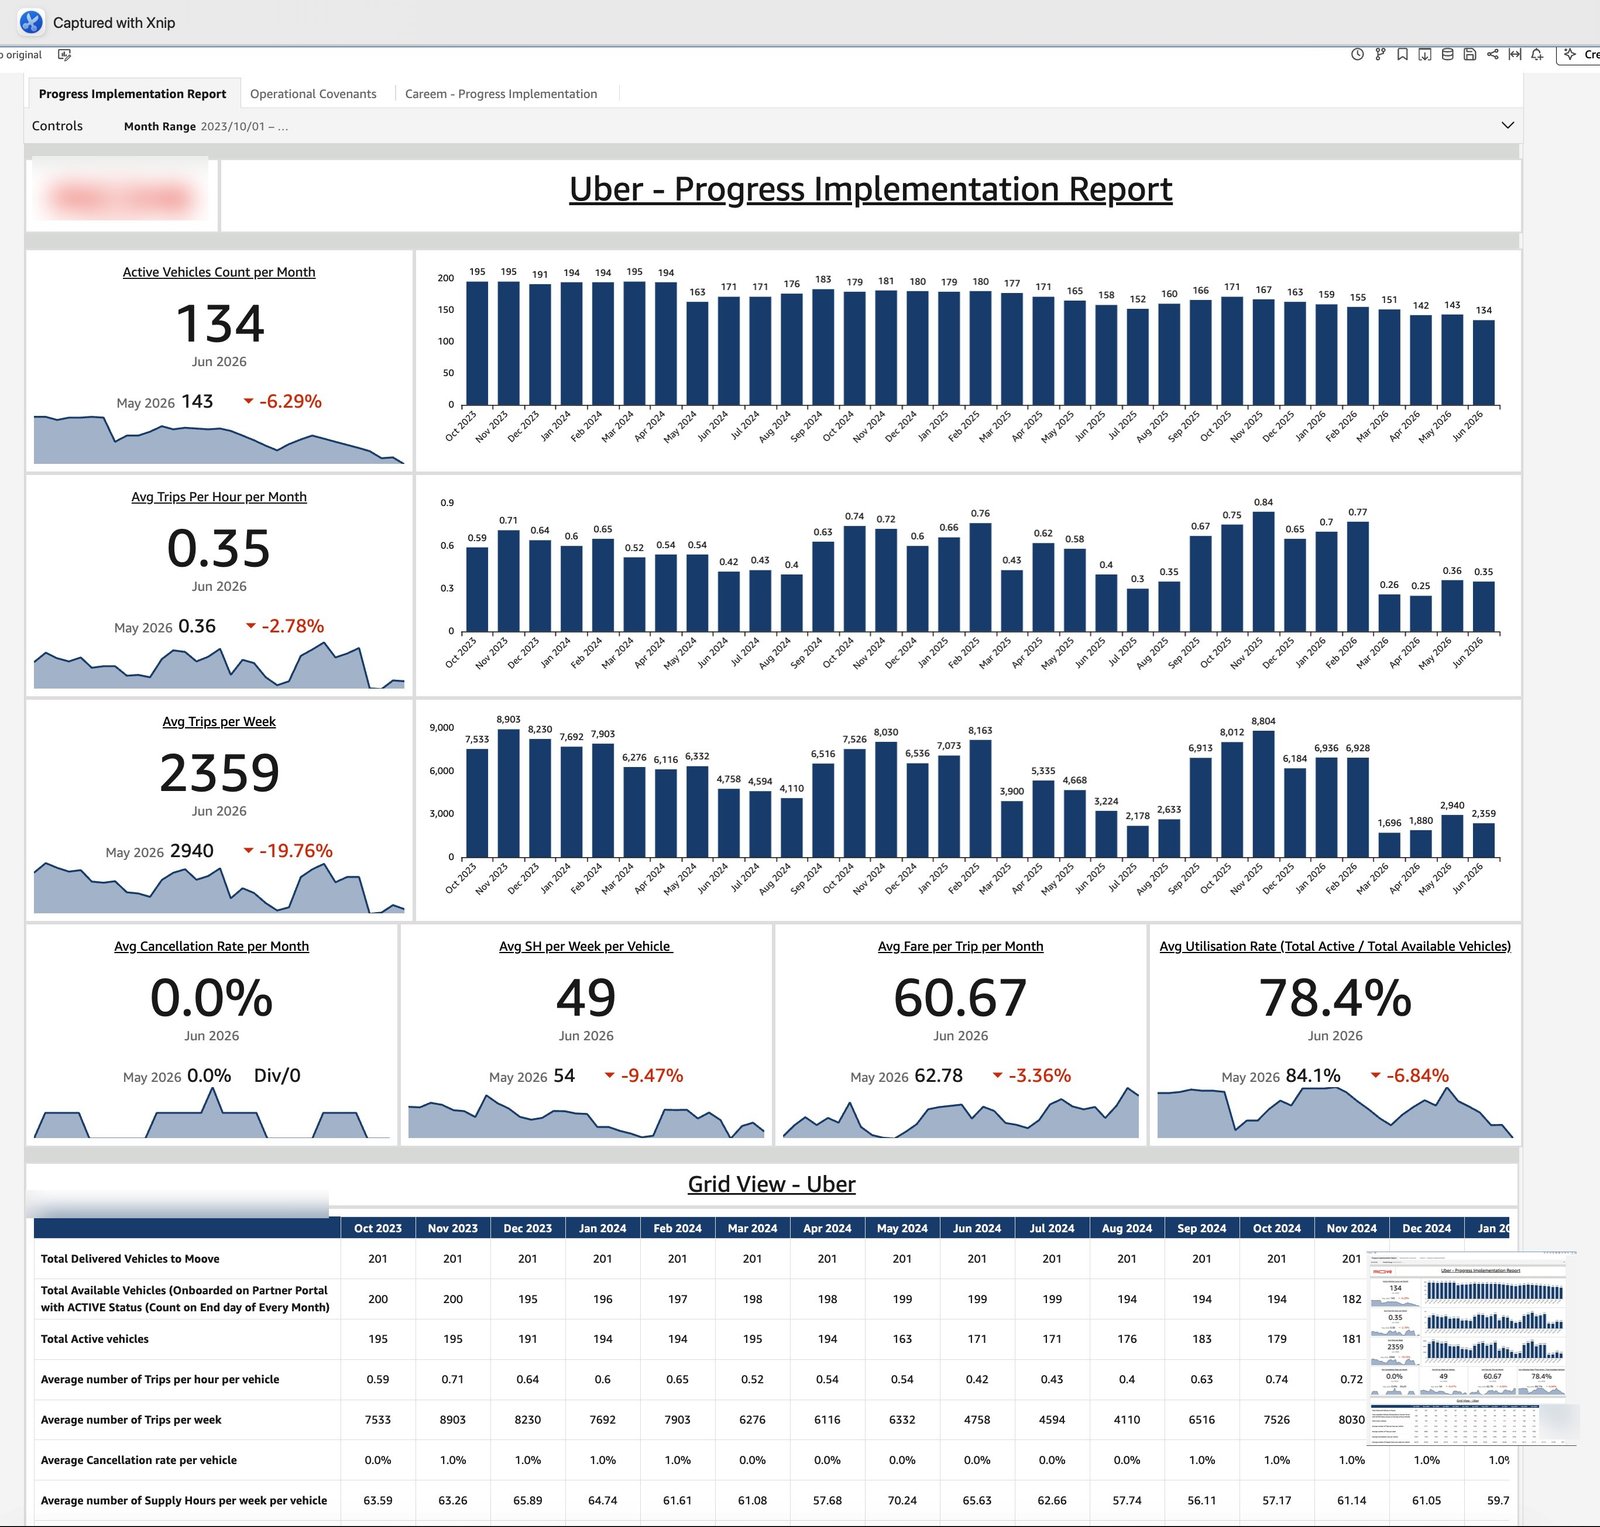Click the Oct 2023 grid column header
Viewport: 1600px width, 1527px height.
(x=378, y=1228)
